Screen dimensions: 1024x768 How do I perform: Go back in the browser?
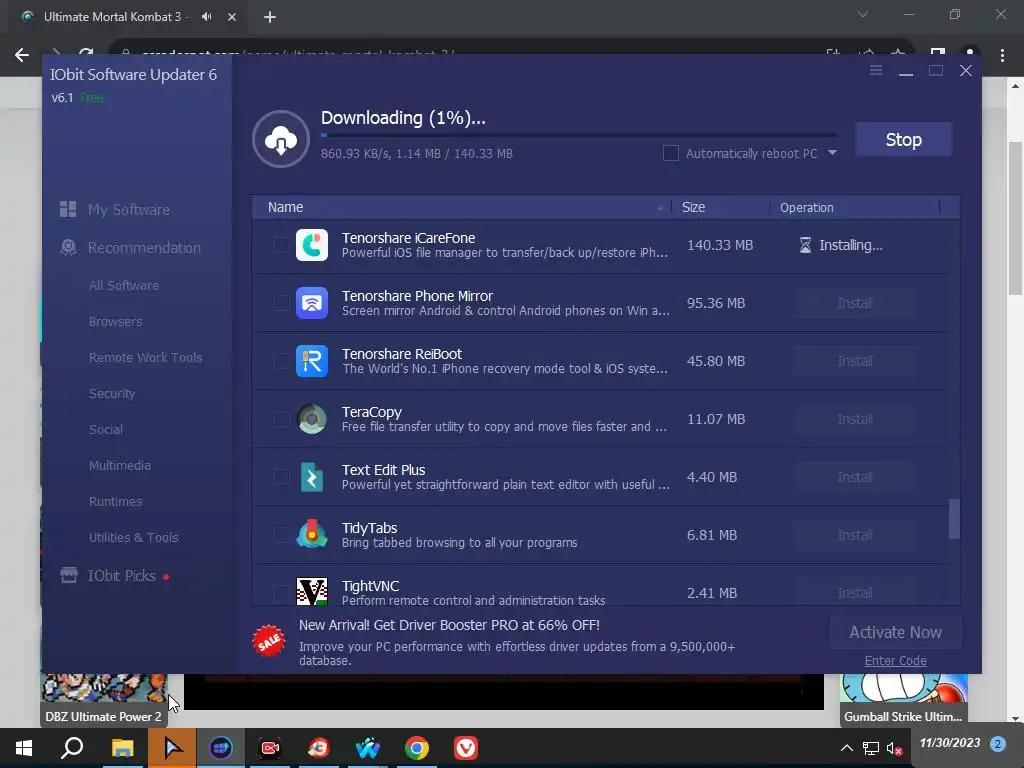(x=22, y=55)
